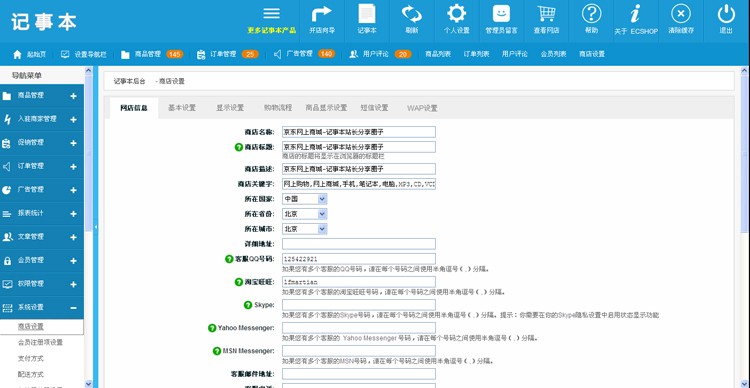Viewport: 750px width, 388px height.
Task: Switch to the 购物流程 tab
Action: (277, 108)
